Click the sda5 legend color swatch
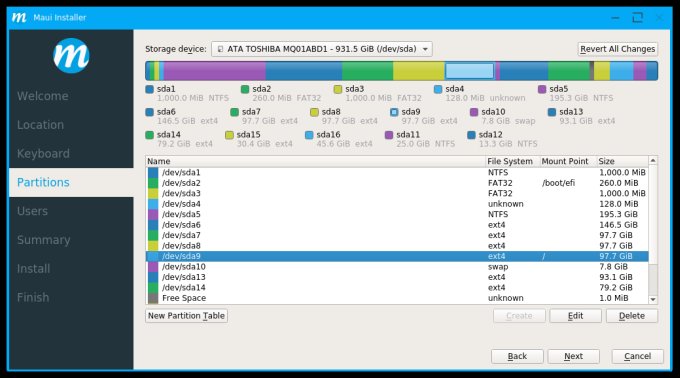 (x=542, y=89)
